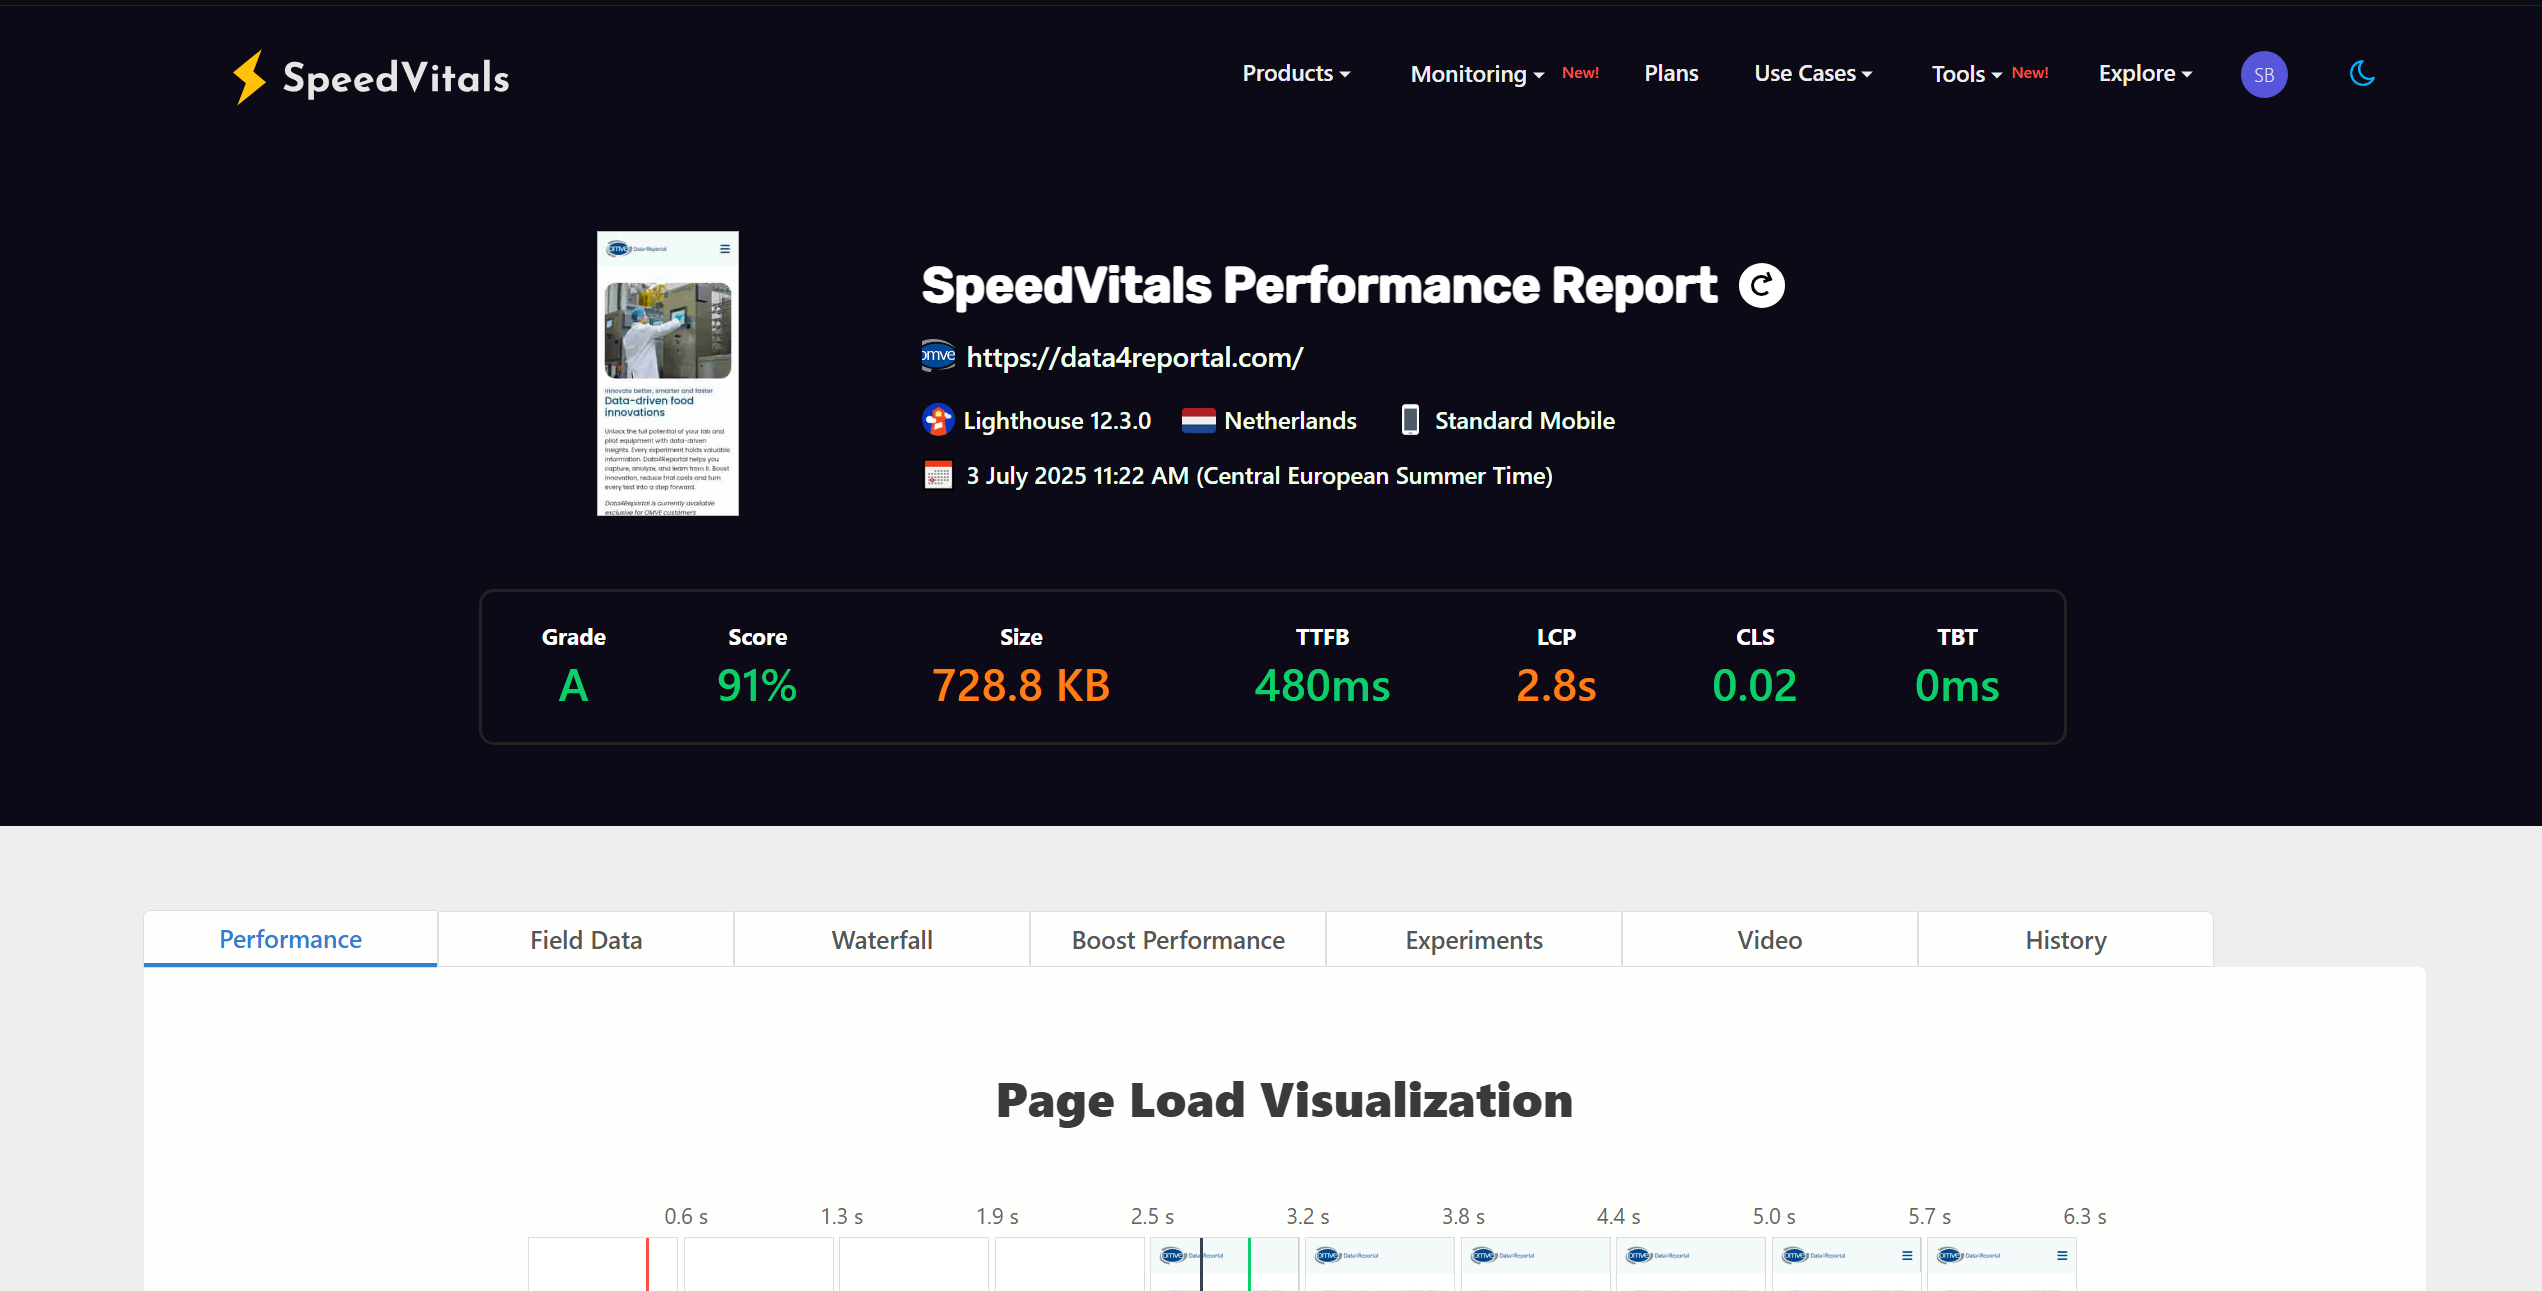Click the SpeedVitals wordmark text

coord(396,78)
